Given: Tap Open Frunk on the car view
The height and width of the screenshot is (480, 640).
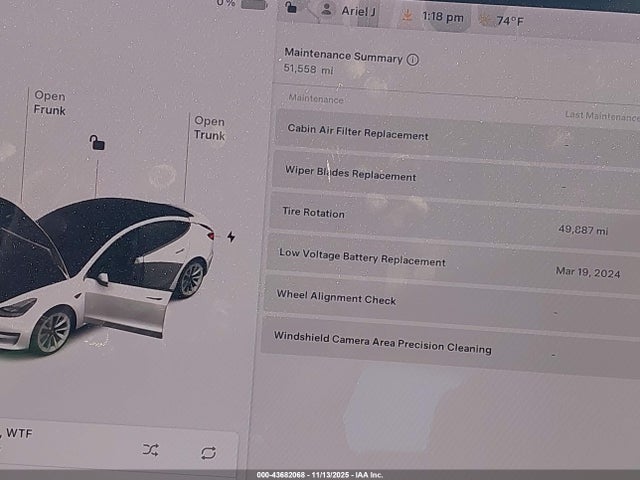Looking at the screenshot, I should [49, 103].
